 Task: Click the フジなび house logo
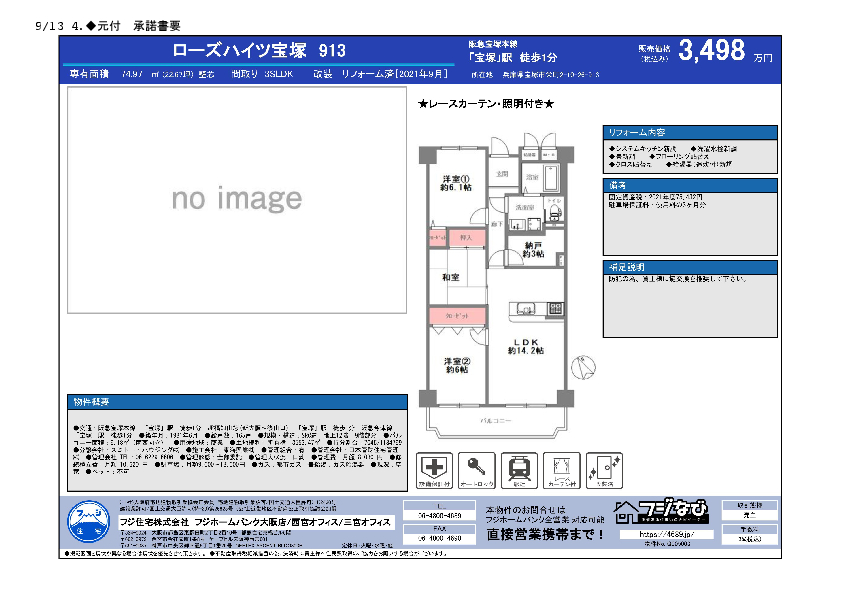[661, 511]
